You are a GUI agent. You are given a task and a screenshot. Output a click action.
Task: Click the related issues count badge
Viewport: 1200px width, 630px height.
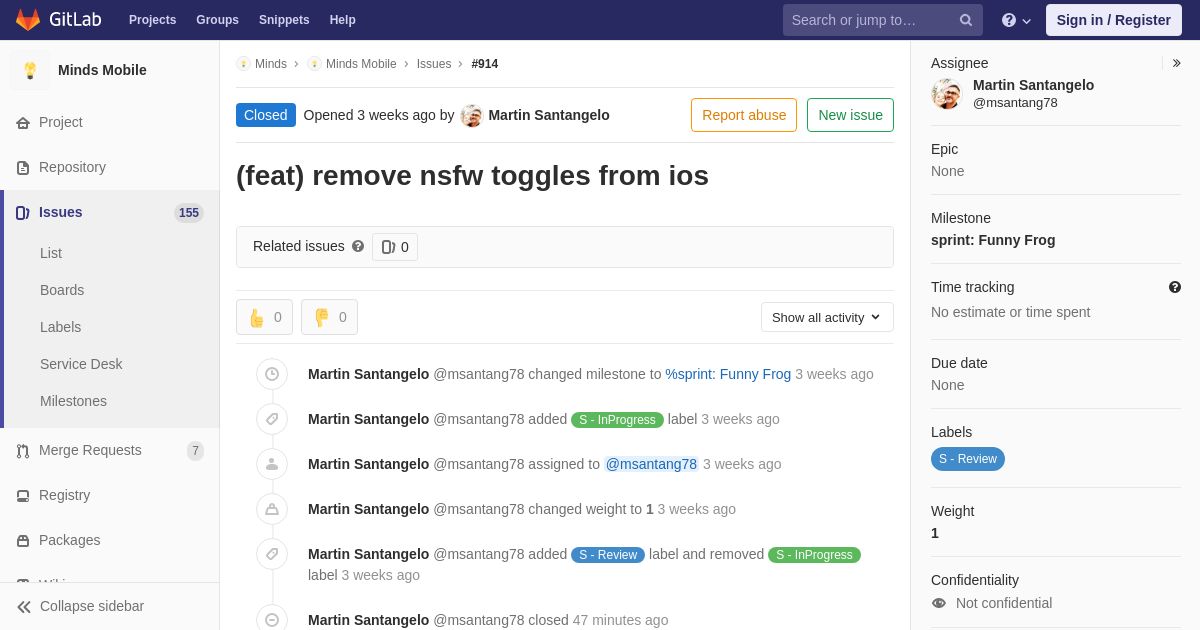pos(395,247)
